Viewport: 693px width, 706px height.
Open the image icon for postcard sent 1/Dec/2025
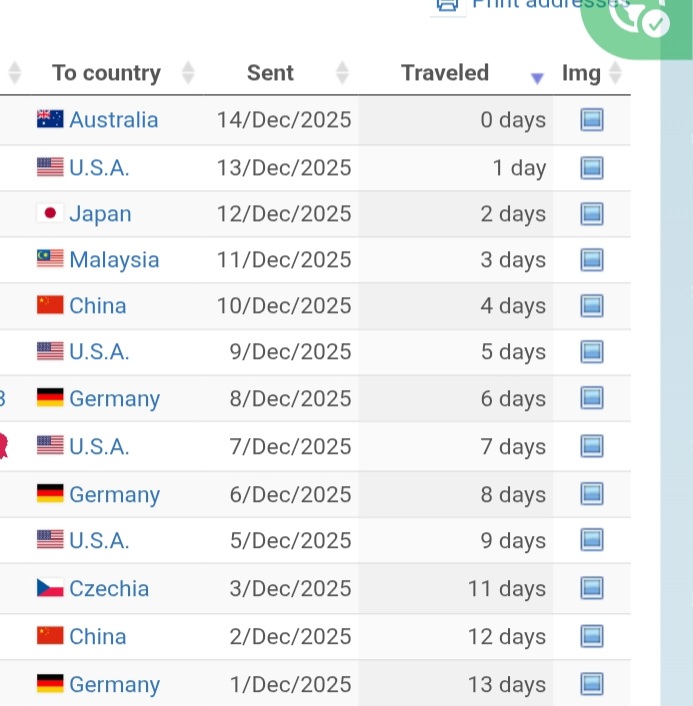click(592, 685)
